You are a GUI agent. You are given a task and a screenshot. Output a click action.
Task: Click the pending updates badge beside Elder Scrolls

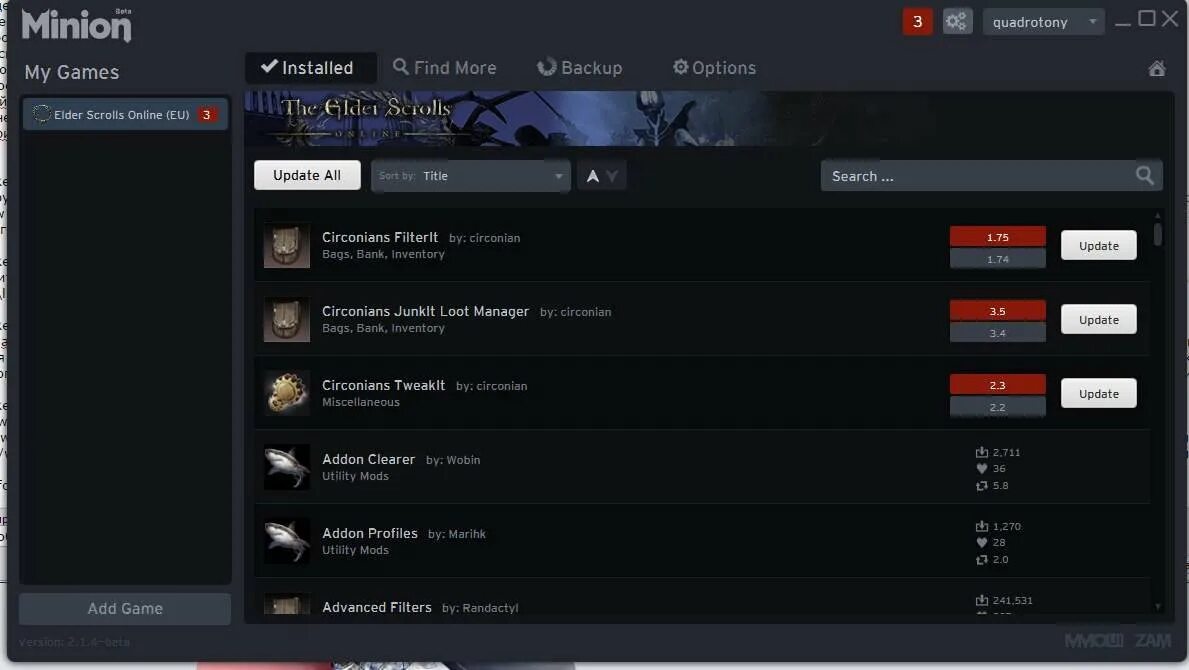coord(206,114)
